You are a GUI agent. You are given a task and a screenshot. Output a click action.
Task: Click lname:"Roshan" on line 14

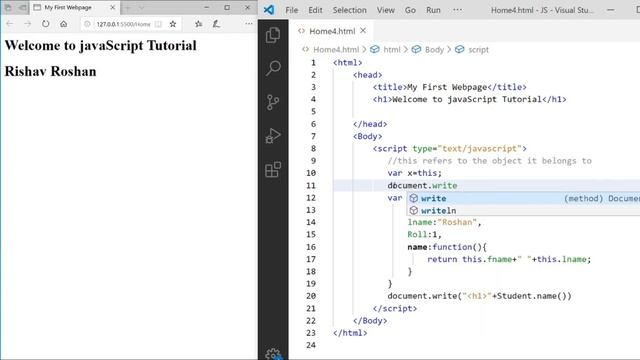(x=444, y=222)
